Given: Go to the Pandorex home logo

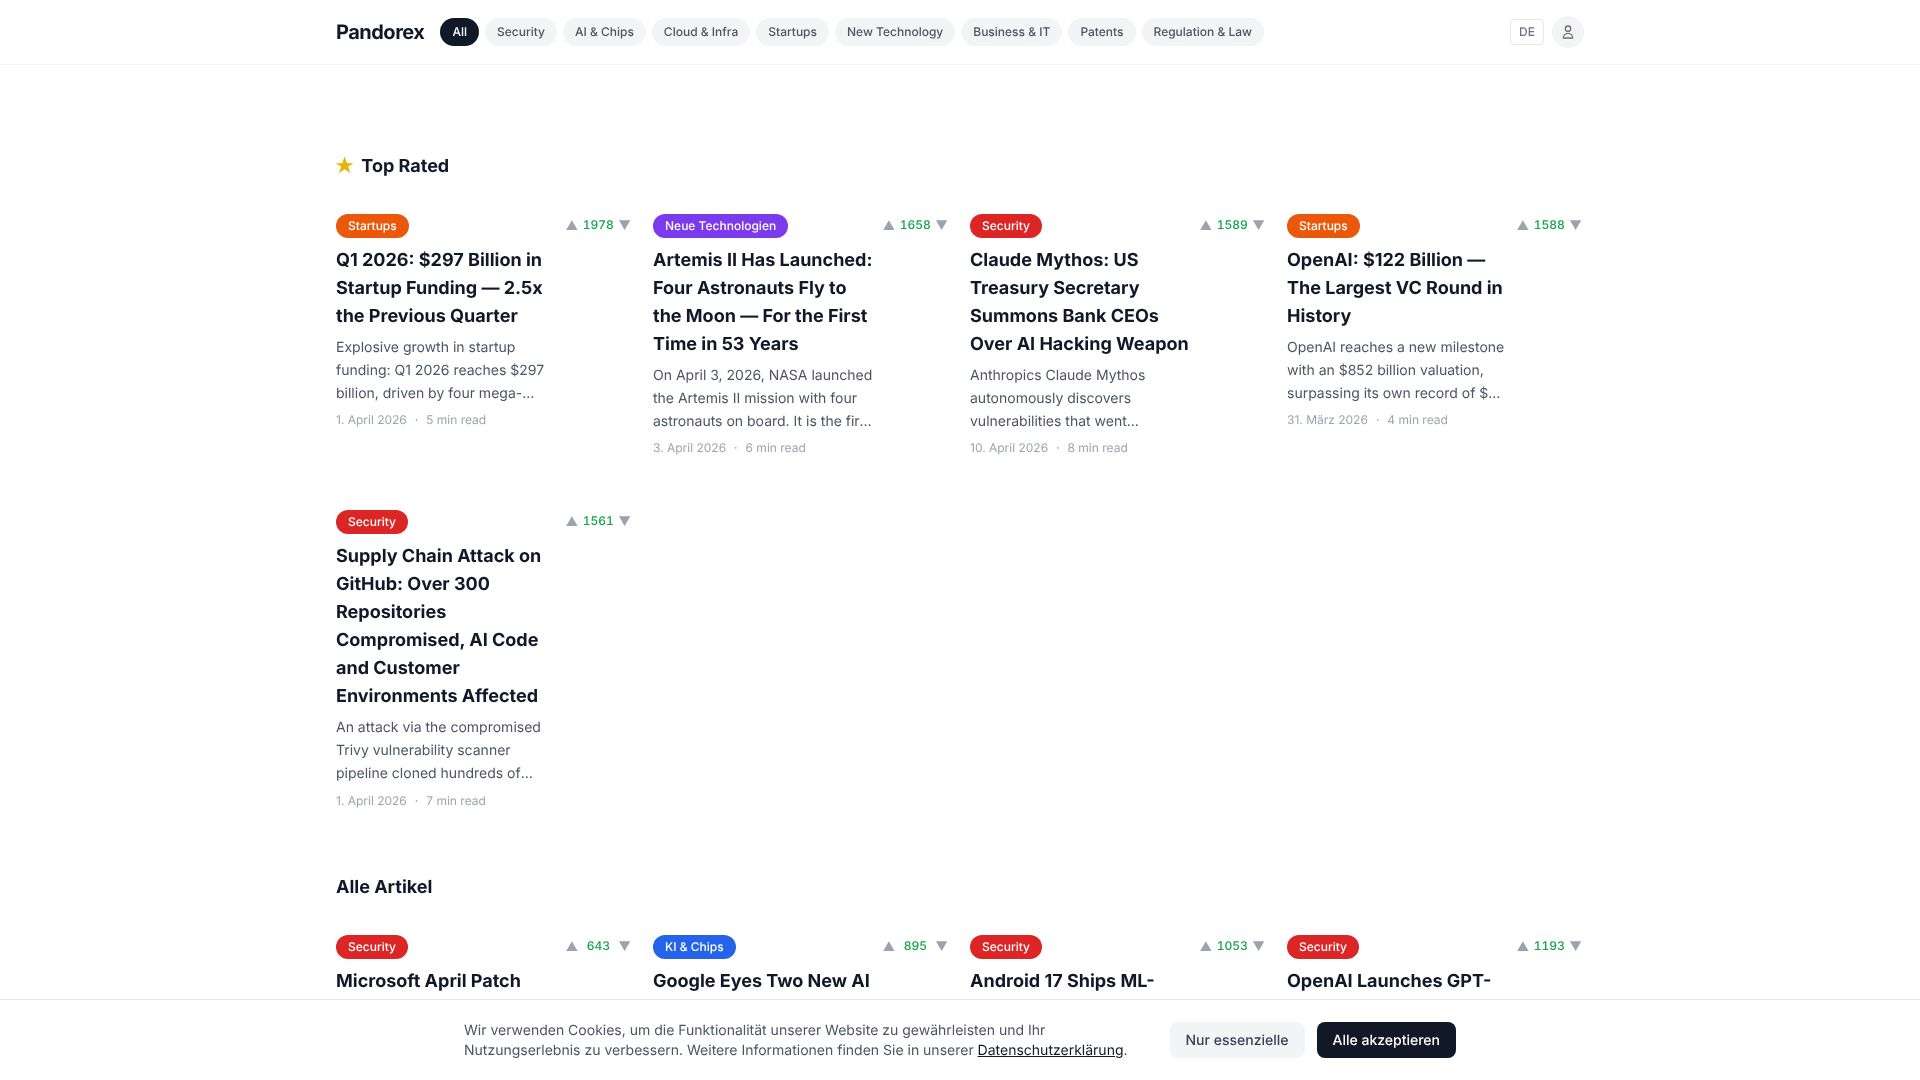Looking at the screenshot, I should pos(380,32).
